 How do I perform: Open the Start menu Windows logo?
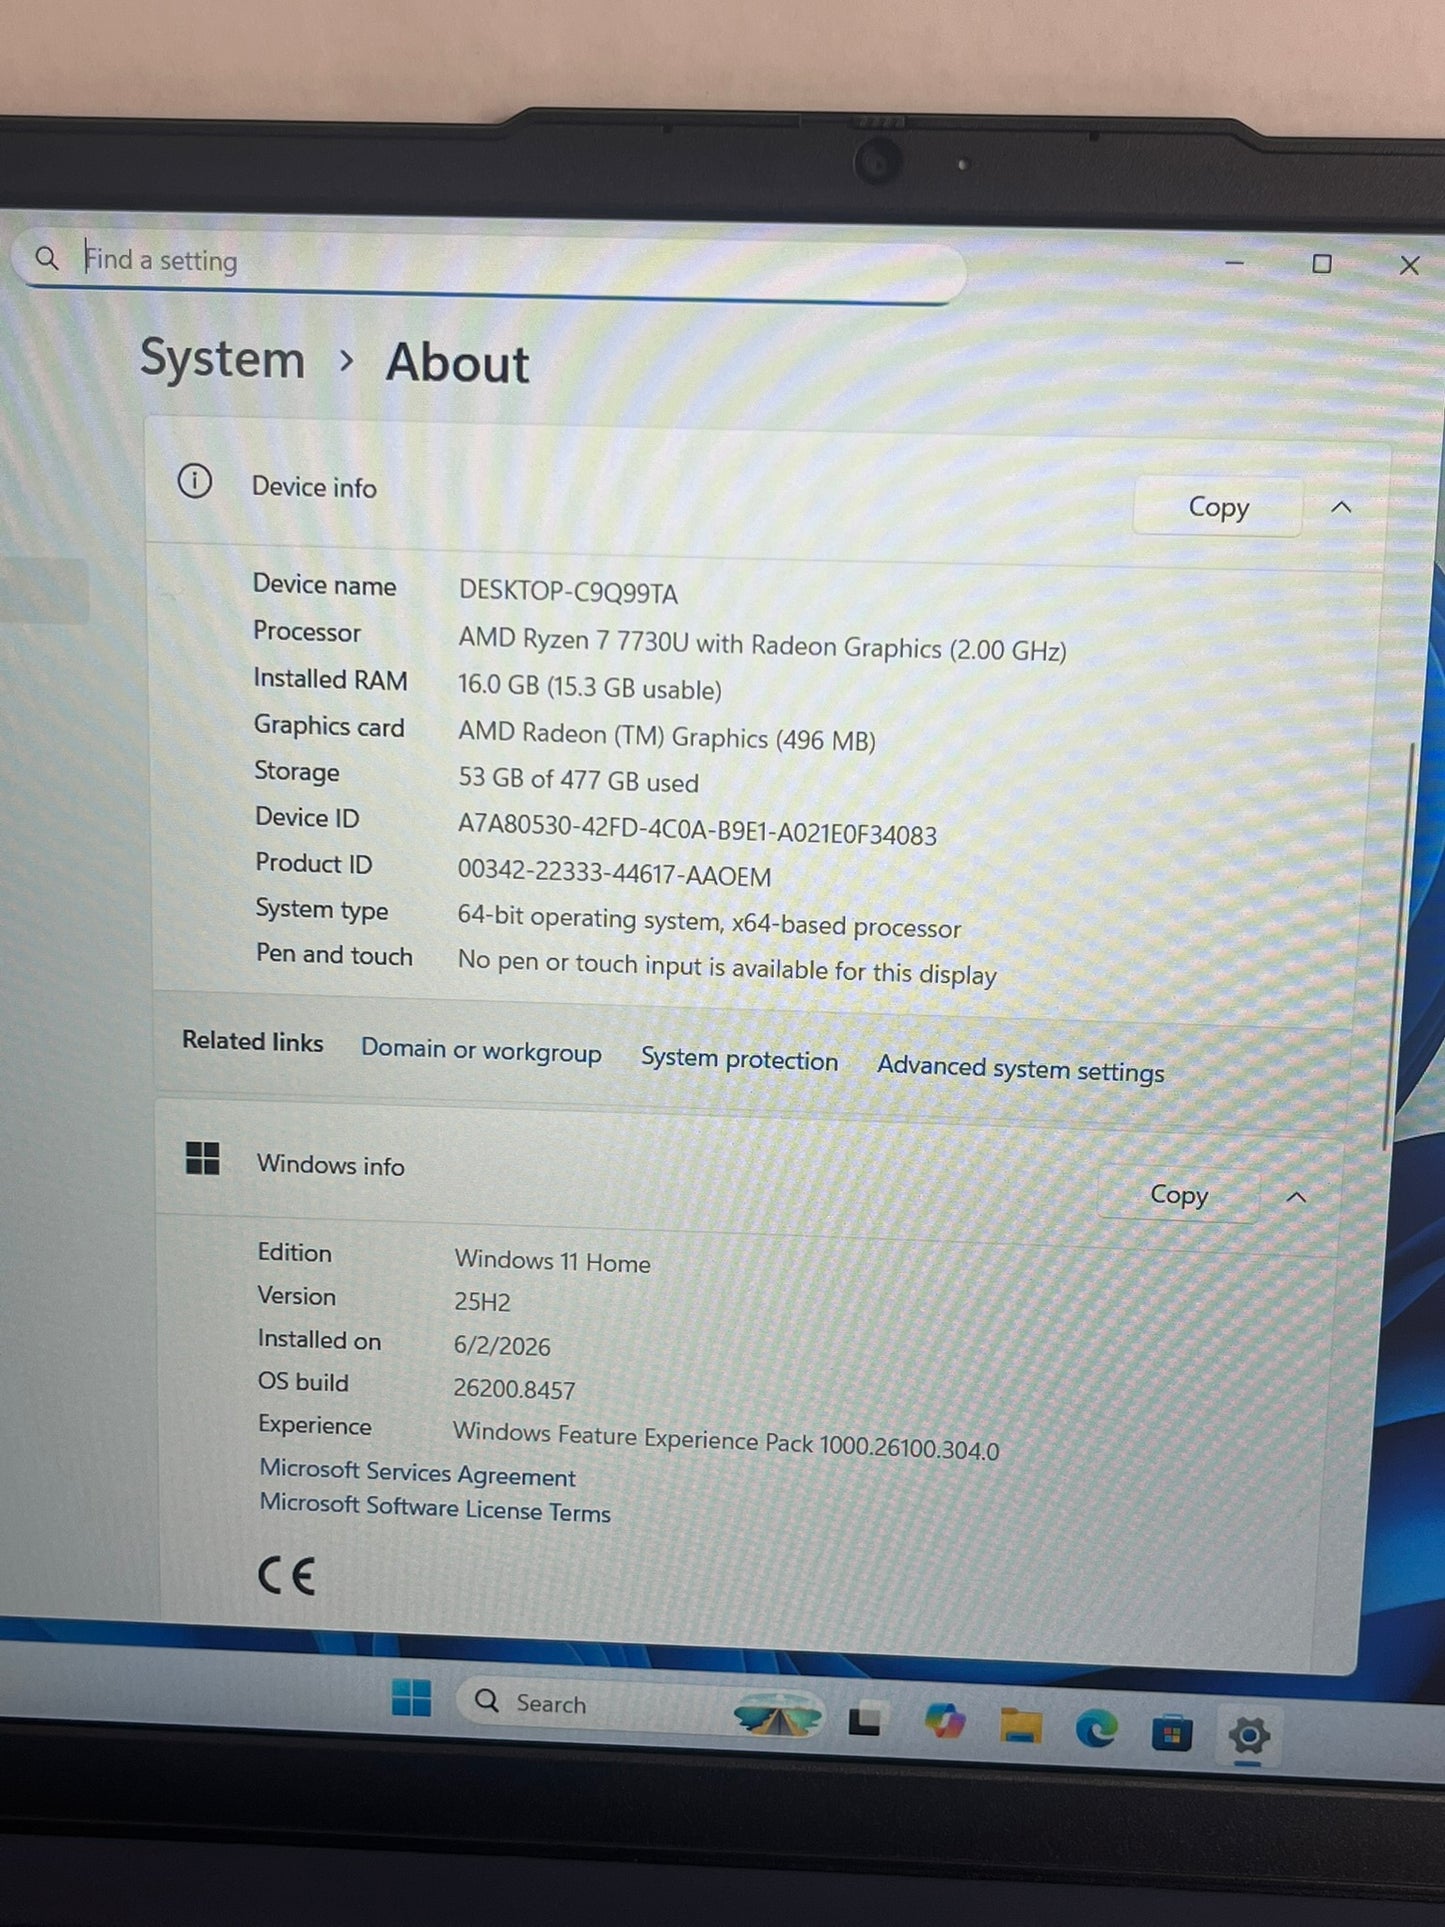(x=411, y=1697)
